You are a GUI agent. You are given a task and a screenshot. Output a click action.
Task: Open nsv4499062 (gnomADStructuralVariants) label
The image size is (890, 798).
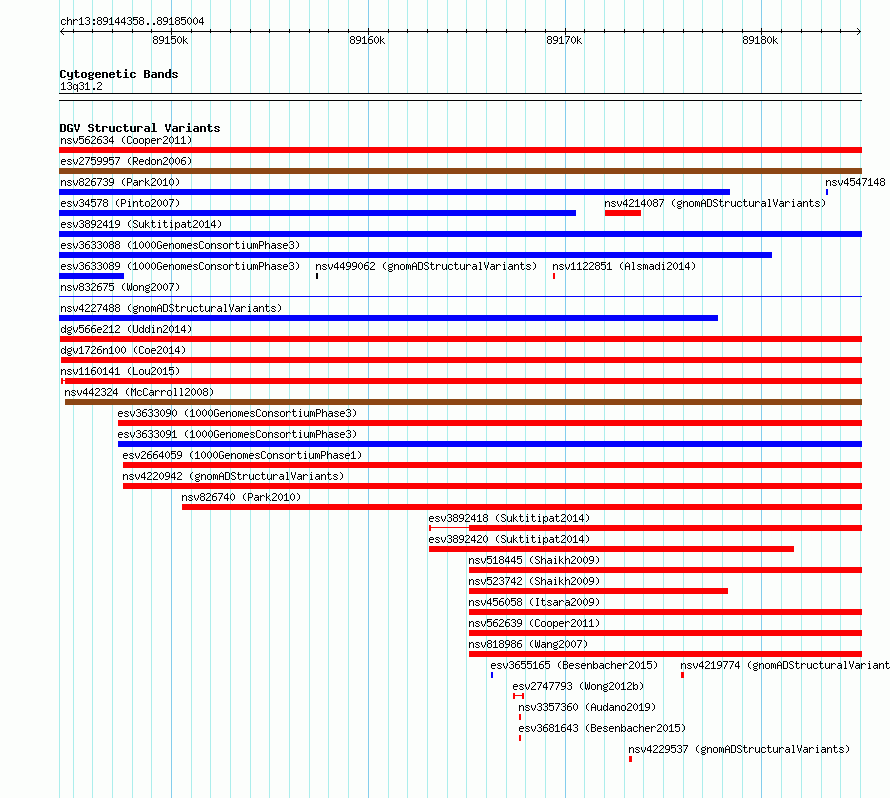[x=426, y=266]
